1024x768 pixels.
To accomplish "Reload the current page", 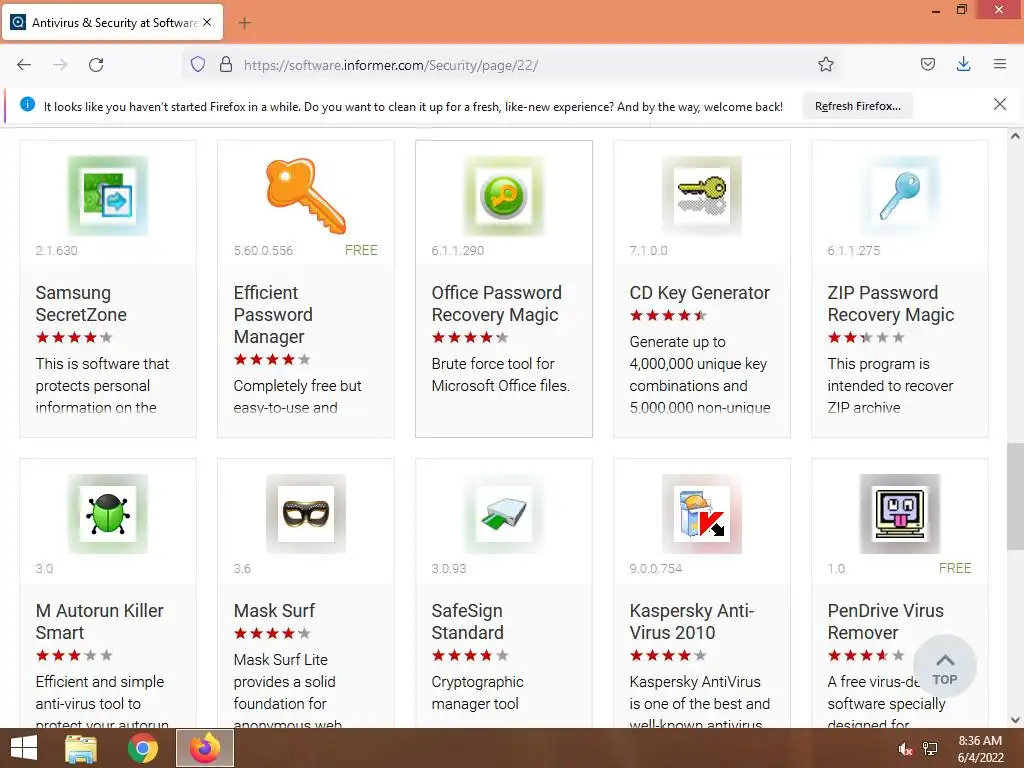I will (x=96, y=65).
